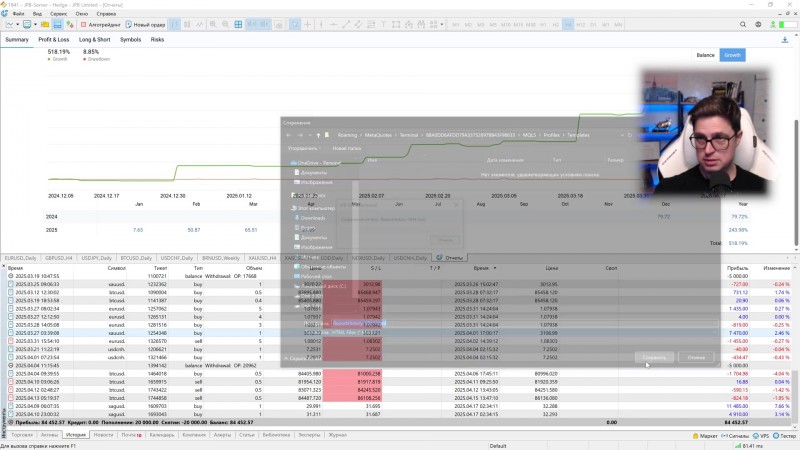Select the Growth graph view

click(x=732, y=55)
